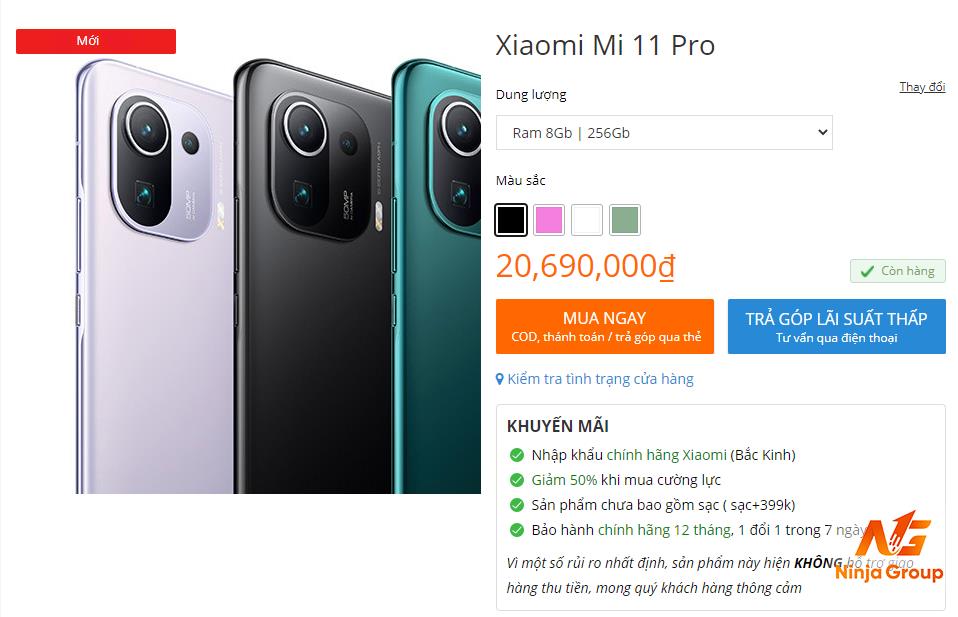Viewport: 958px width, 617px height.
Task: Click the MUA NGAY buy button
Action: (605, 326)
